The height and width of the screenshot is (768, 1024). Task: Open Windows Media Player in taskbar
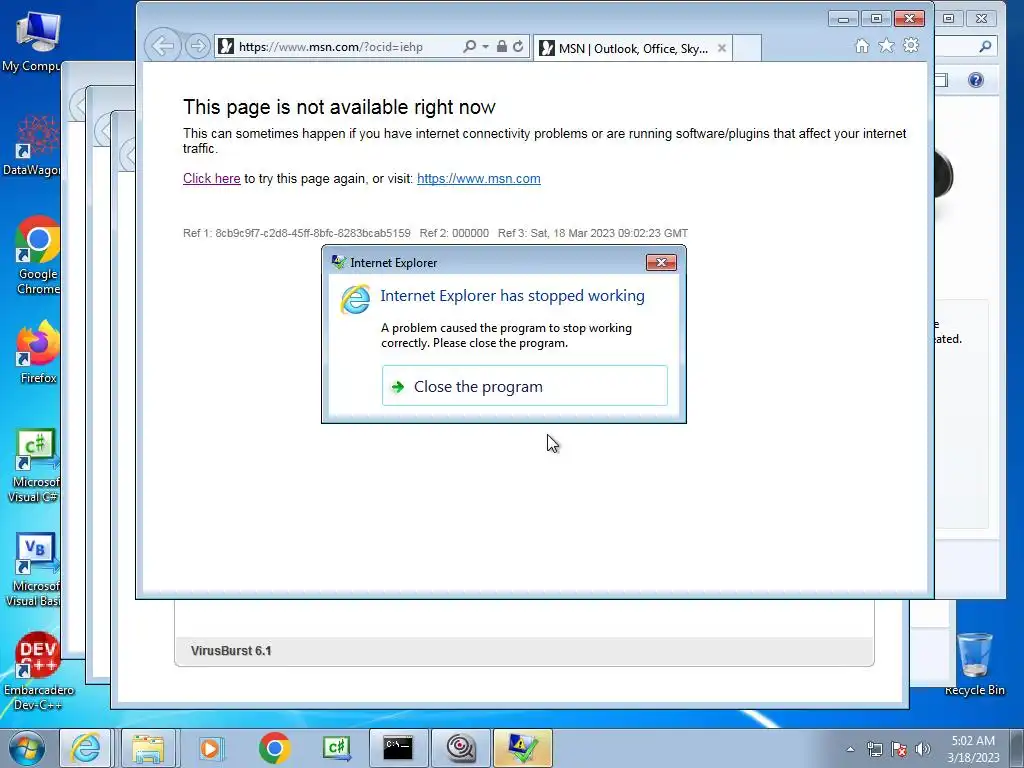pyautogui.click(x=210, y=748)
